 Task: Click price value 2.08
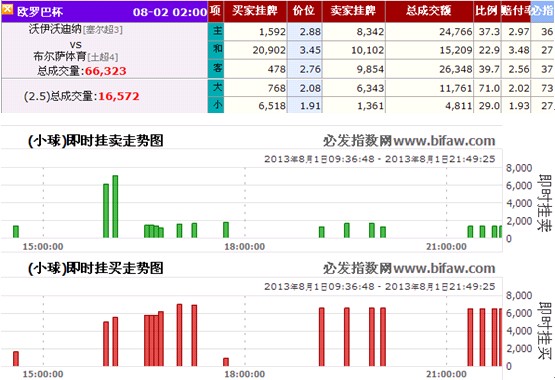[310, 88]
